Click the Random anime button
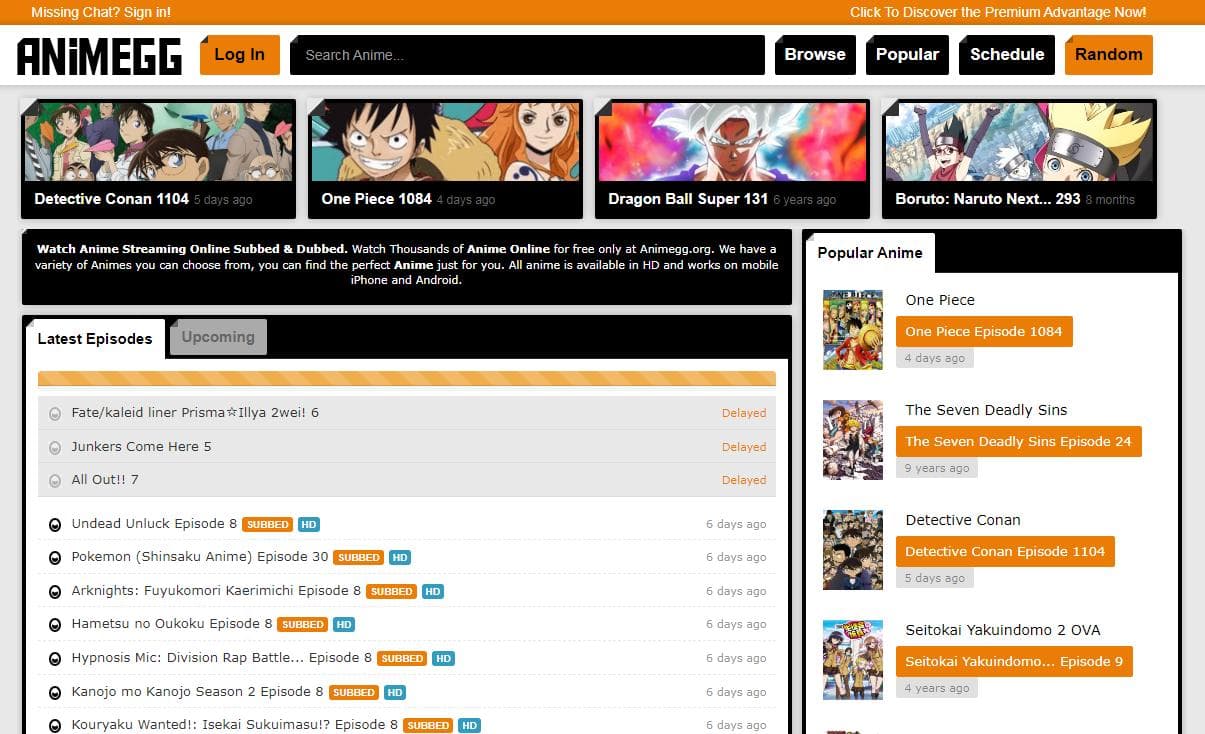Screen dimensions: 1205x734 point(1109,55)
